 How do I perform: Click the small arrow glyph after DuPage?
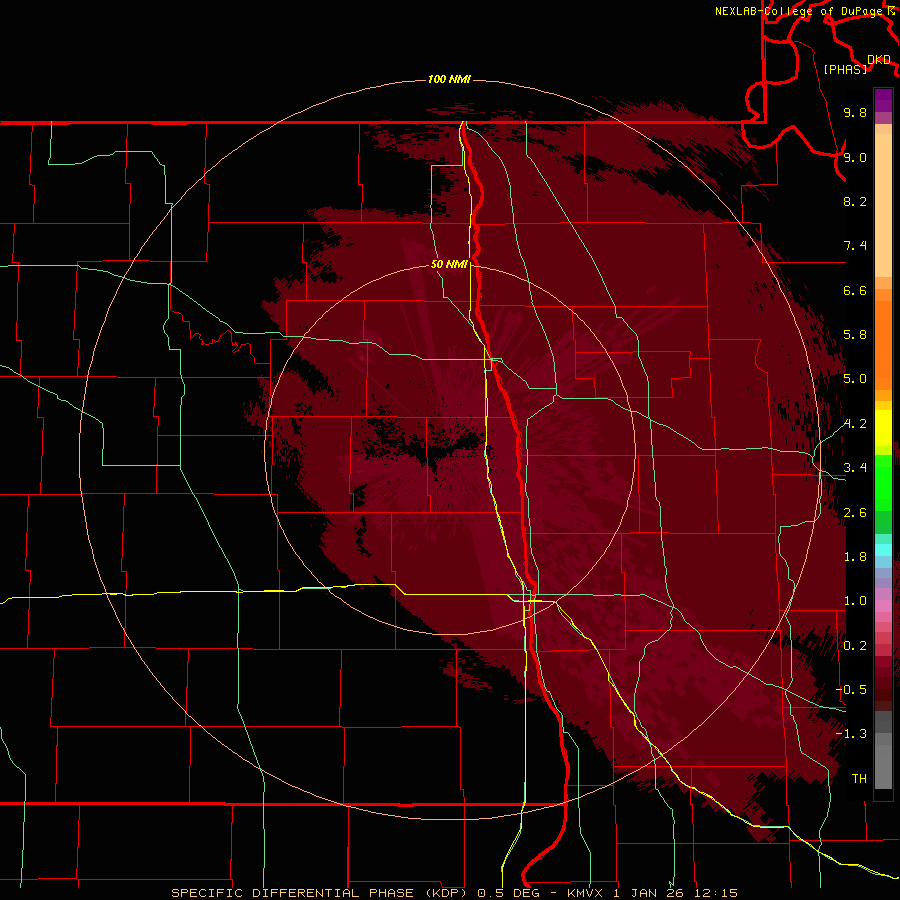[890, 11]
